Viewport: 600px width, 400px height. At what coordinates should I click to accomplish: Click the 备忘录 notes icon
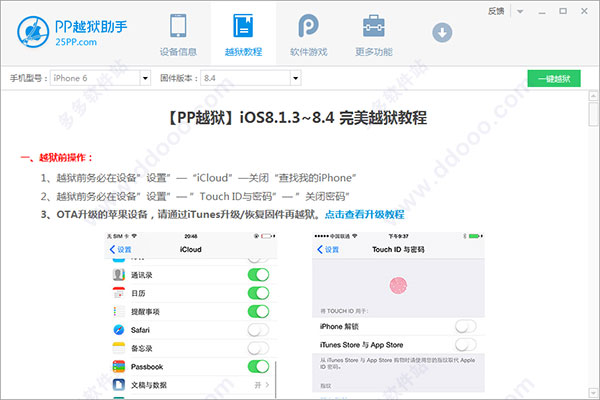(119, 348)
